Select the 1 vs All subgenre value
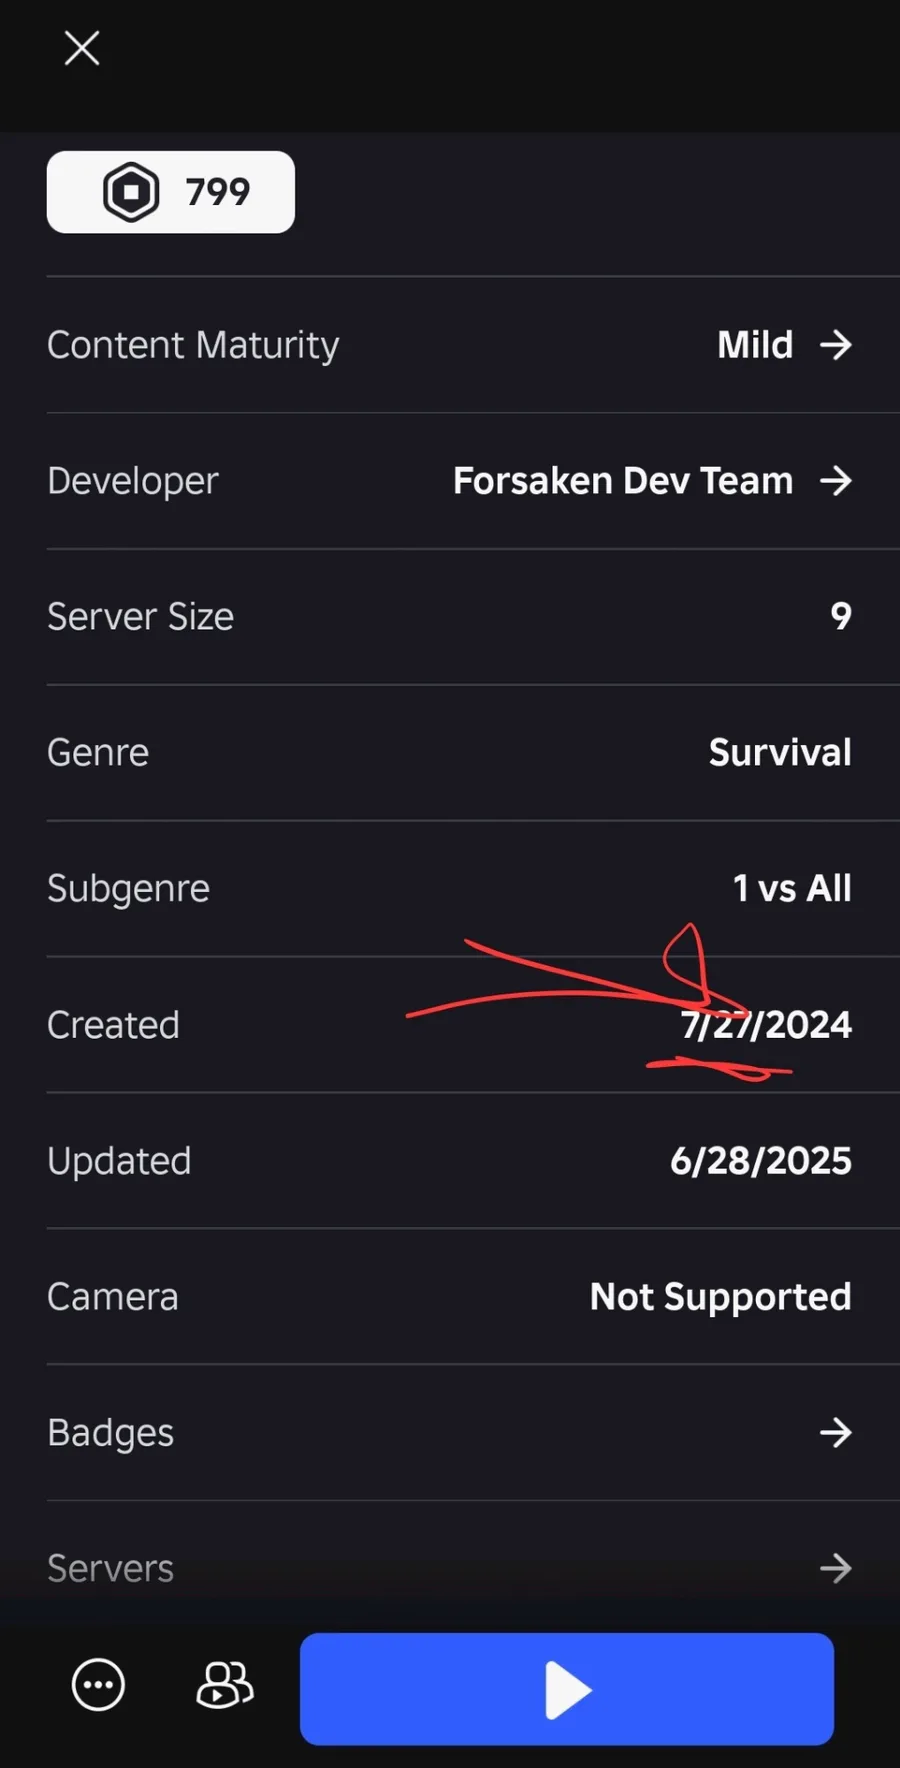Image resolution: width=900 pixels, height=1768 pixels. pyautogui.click(x=792, y=889)
